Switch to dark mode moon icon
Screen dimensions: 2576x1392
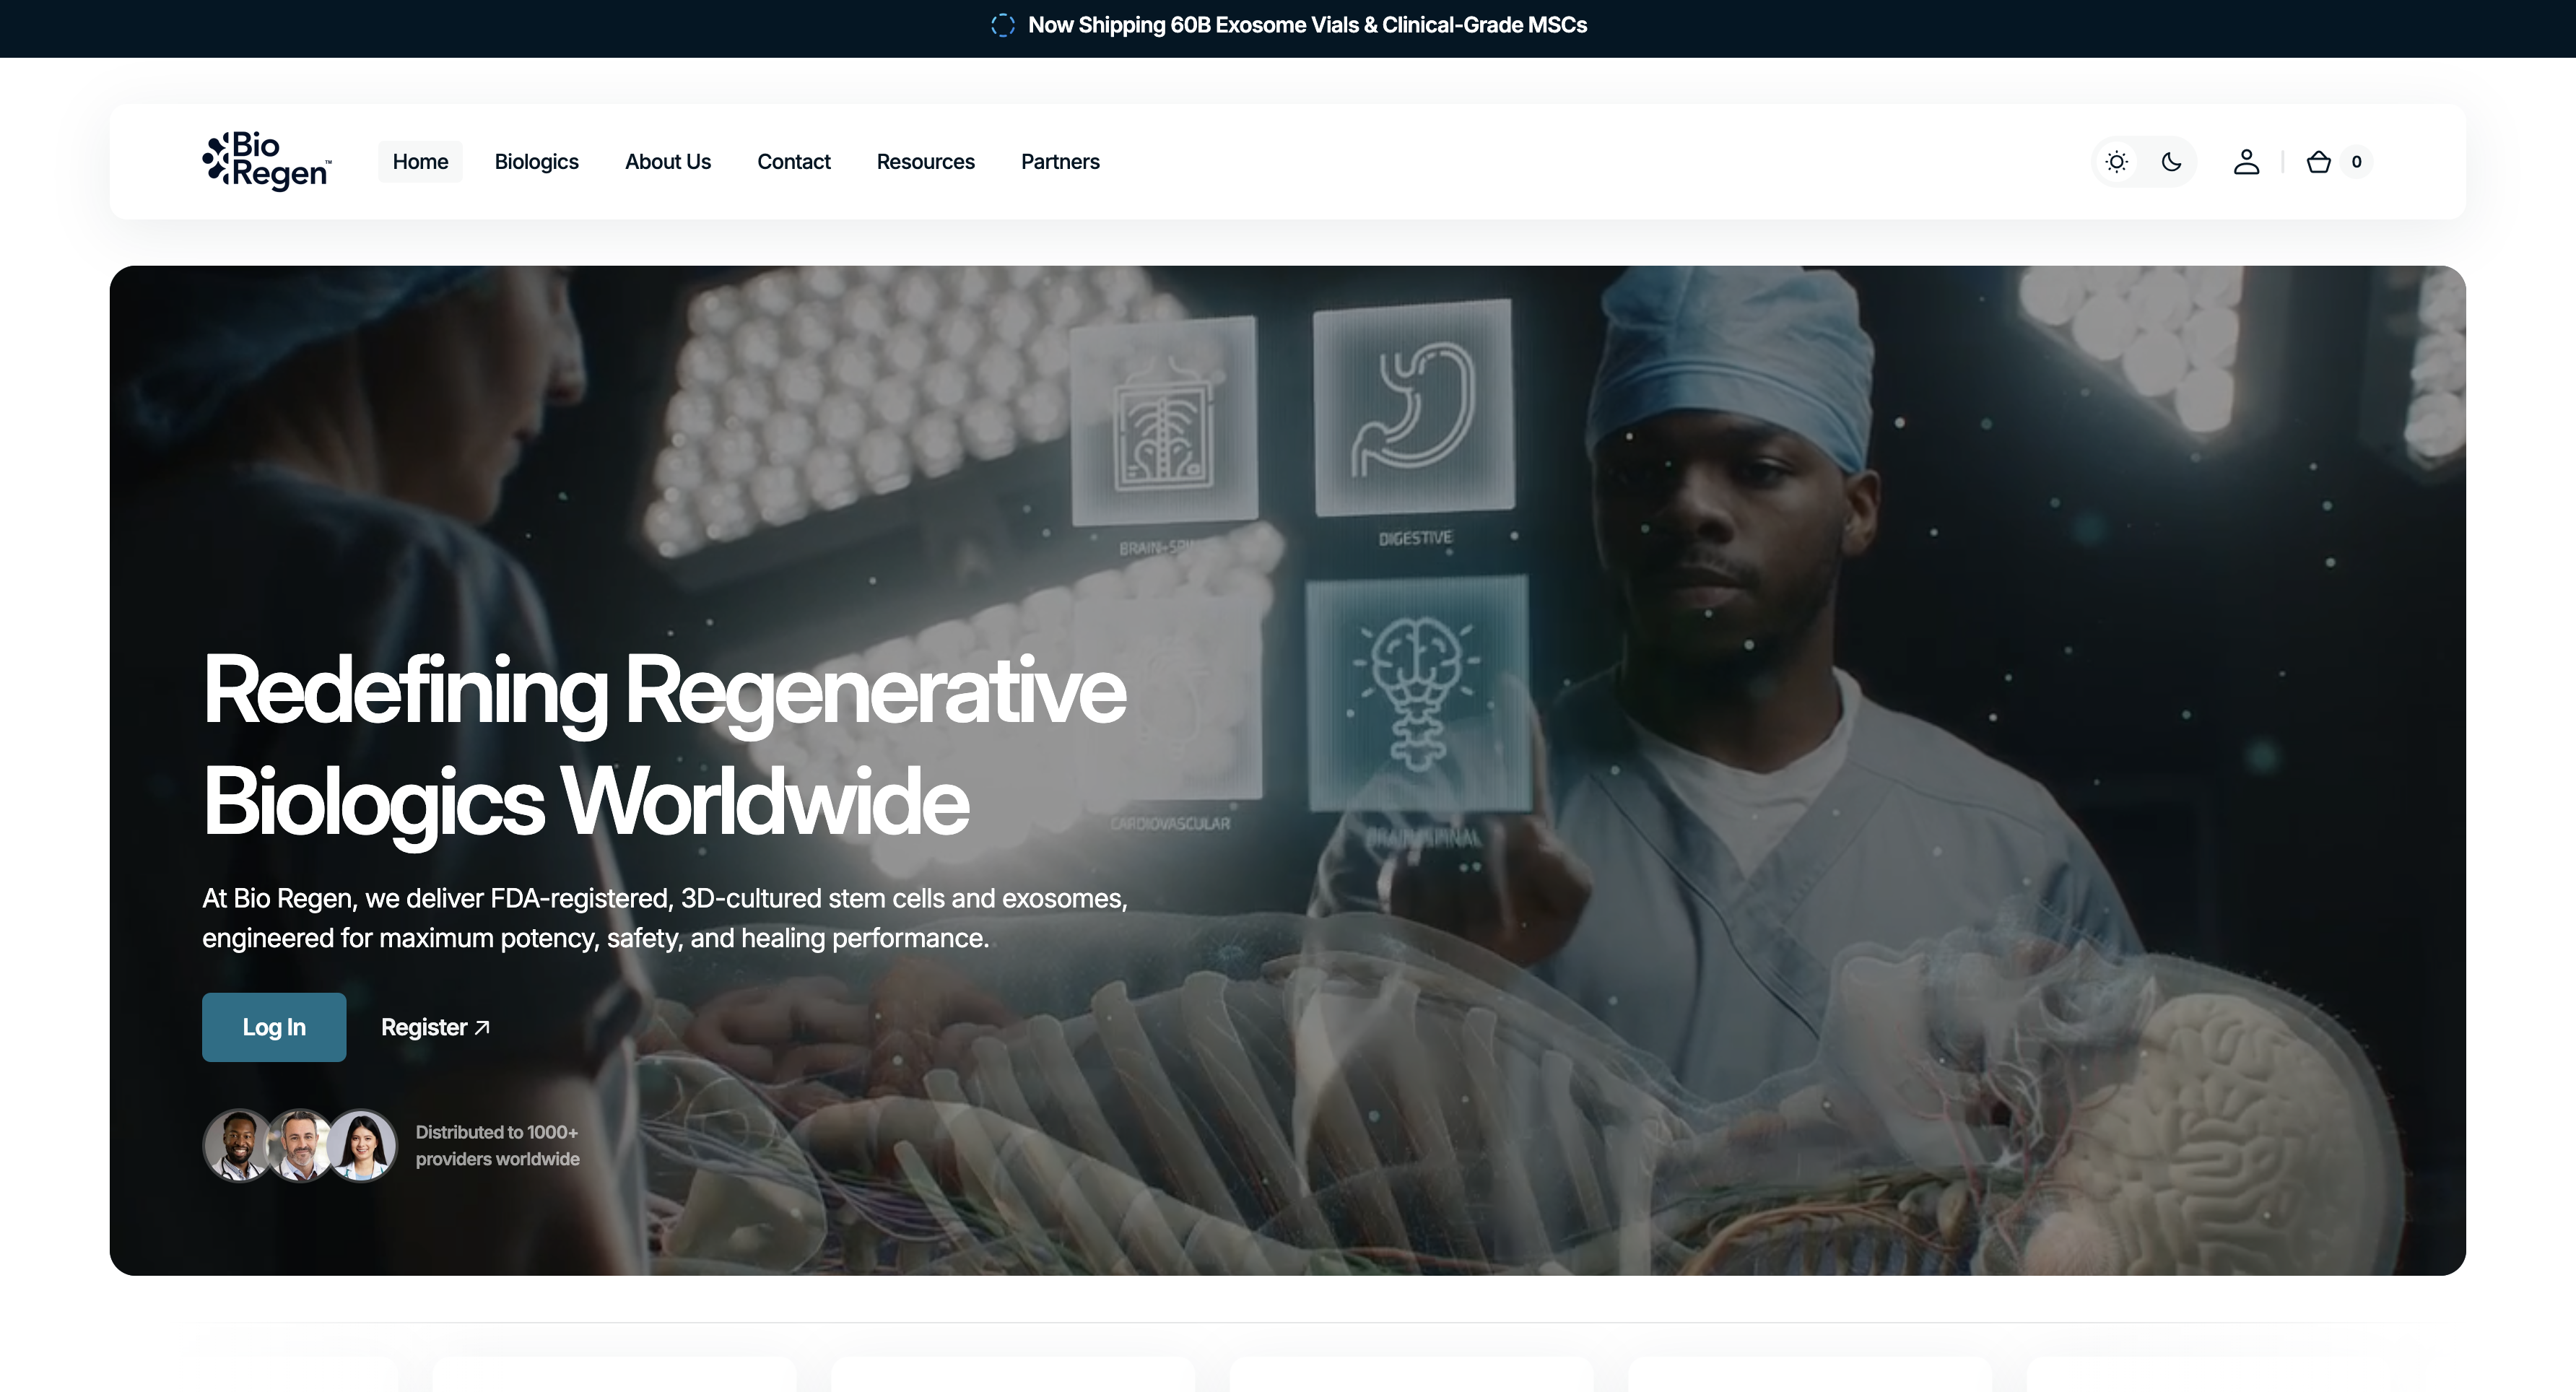pos(2171,162)
